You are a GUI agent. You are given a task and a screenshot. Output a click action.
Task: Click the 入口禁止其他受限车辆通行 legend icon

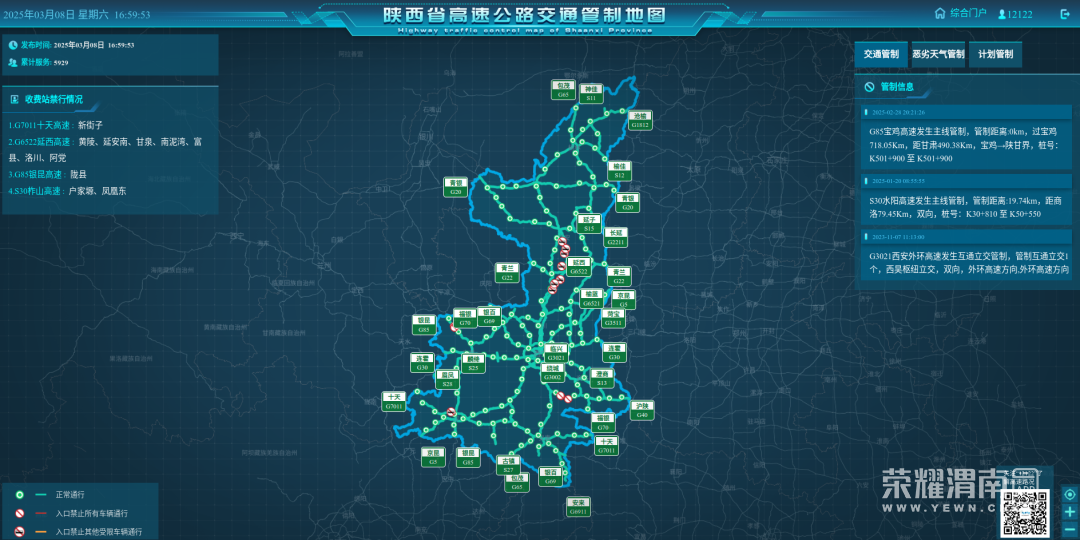(x=20, y=532)
